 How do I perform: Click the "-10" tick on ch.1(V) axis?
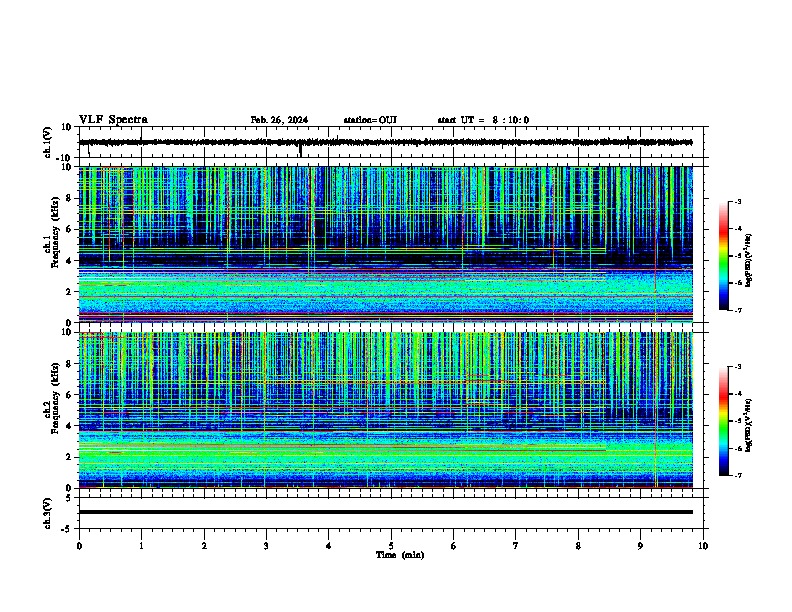click(65, 158)
